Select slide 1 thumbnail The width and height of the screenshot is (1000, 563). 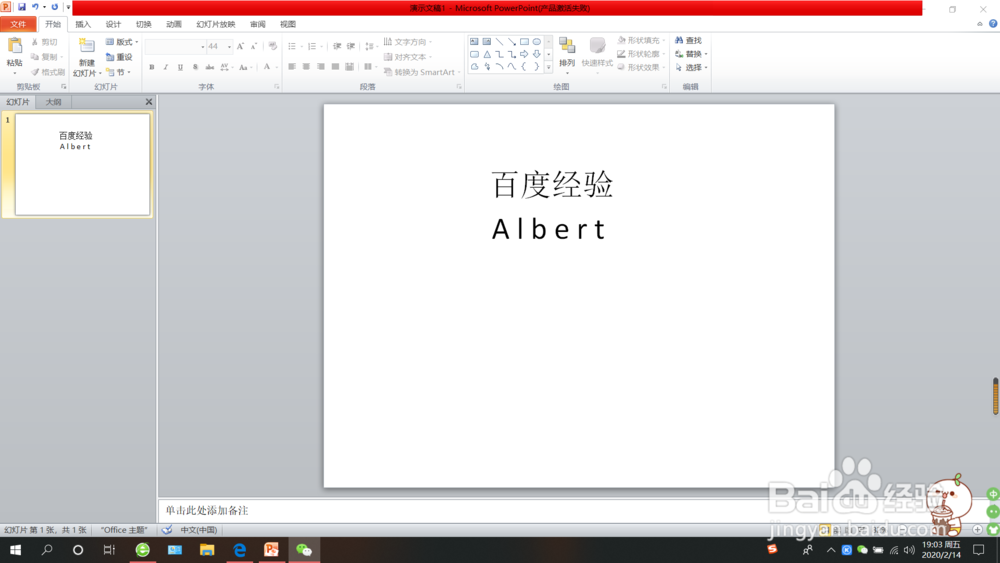(x=82, y=165)
